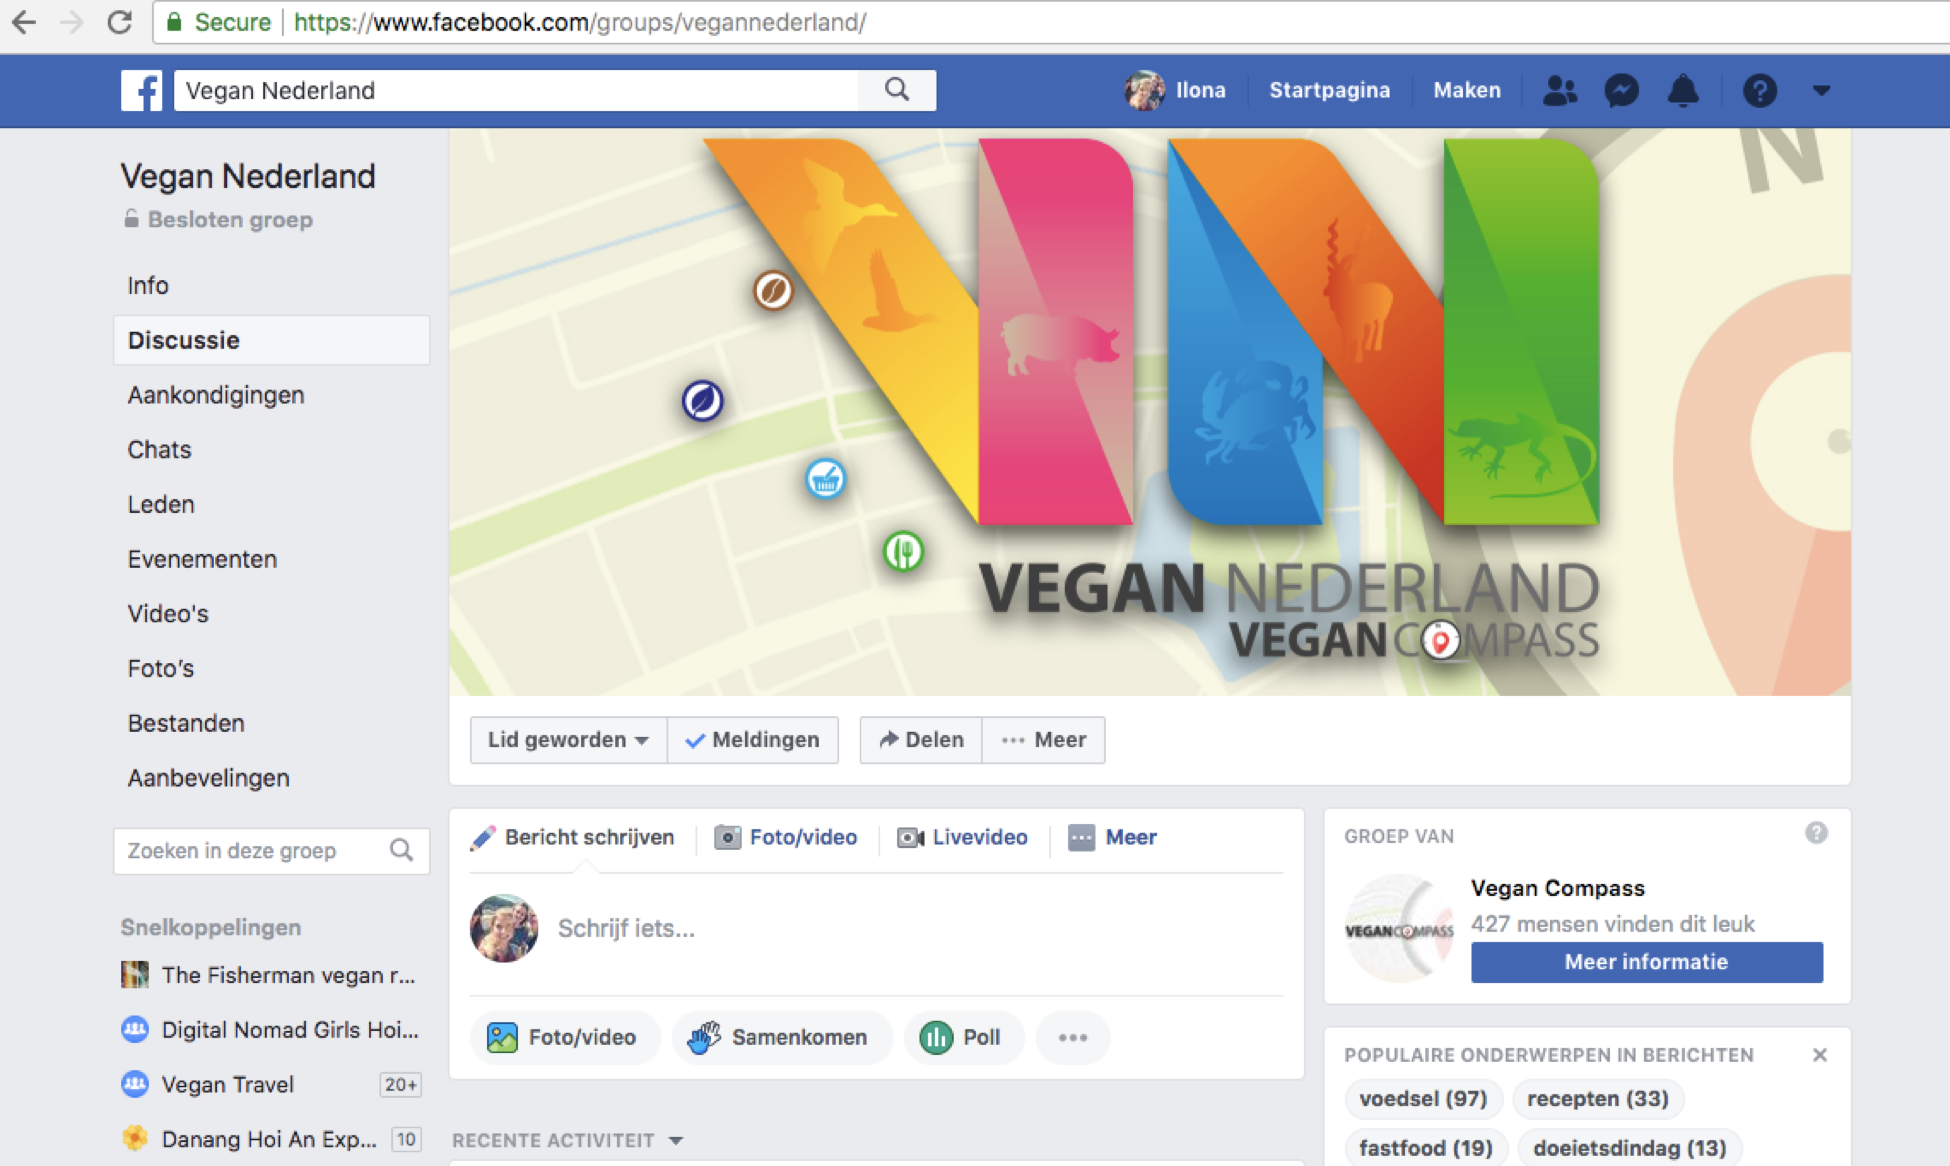This screenshot has width=1950, height=1166.
Task: Click the help question mark icon
Action: pos(1759,91)
